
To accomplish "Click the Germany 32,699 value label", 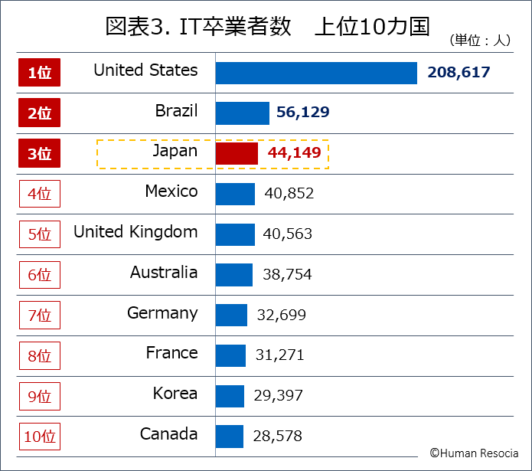I will [x=281, y=315].
